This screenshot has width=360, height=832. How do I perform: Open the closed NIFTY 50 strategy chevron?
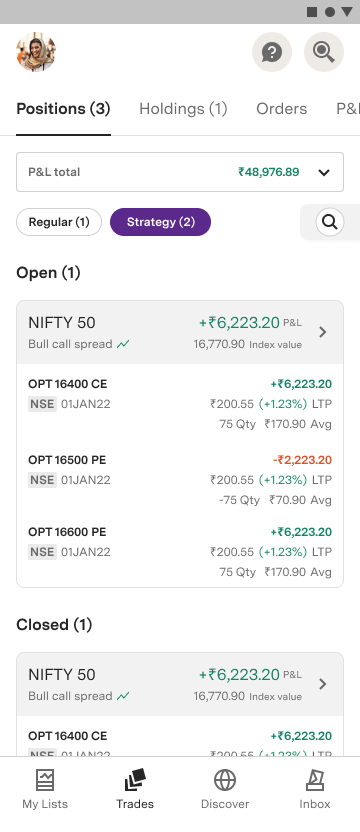(323, 684)
